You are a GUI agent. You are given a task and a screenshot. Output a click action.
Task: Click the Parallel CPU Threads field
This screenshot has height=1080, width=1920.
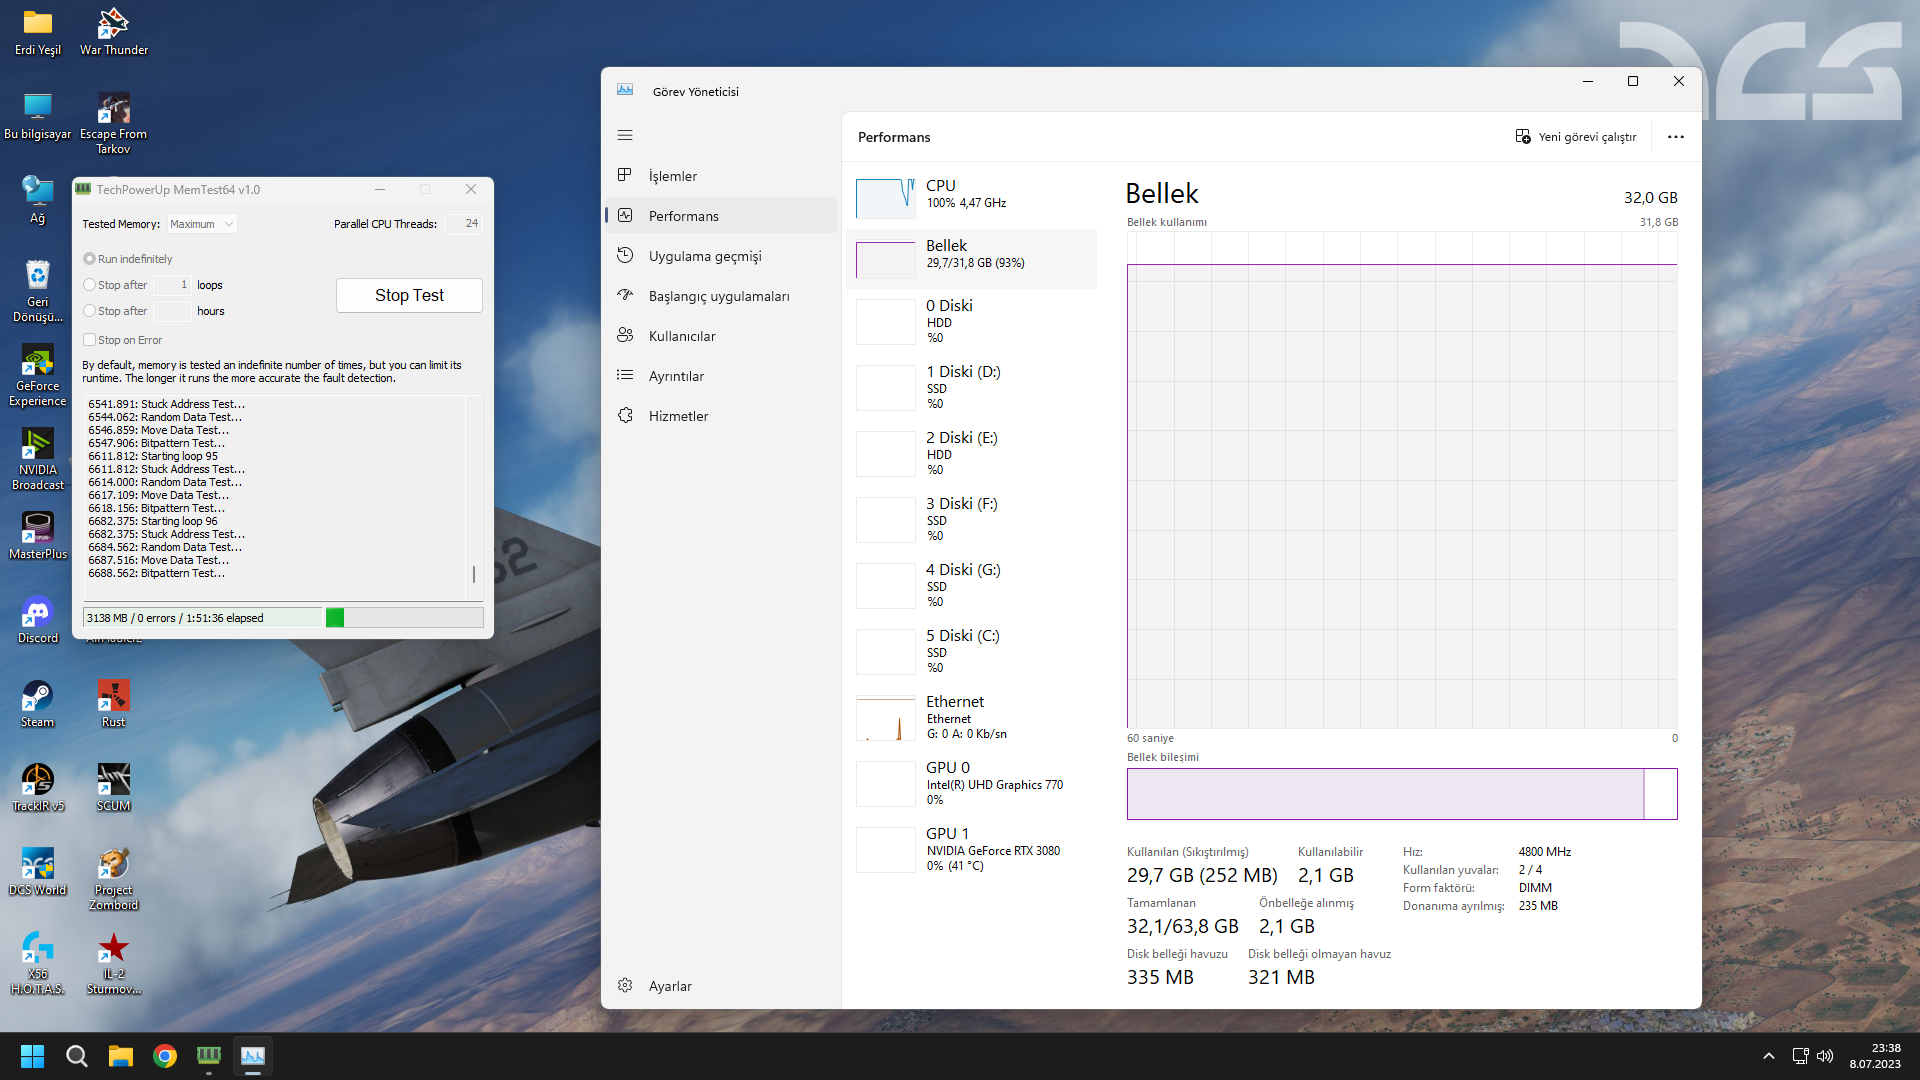(463, 224)
